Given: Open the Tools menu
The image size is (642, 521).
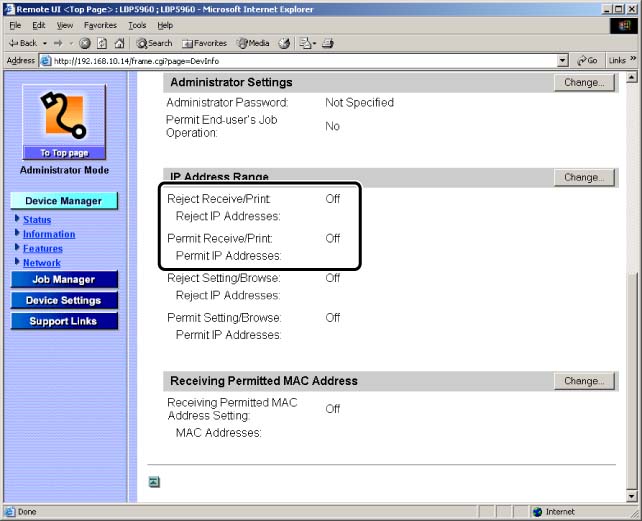Looking at the screenshot, I should tap(136, 25).
